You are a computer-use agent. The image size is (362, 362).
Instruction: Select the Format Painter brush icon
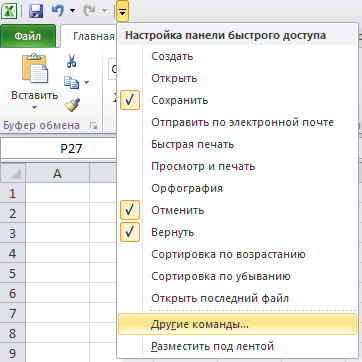pyautogui.click(x=72, y=105)
